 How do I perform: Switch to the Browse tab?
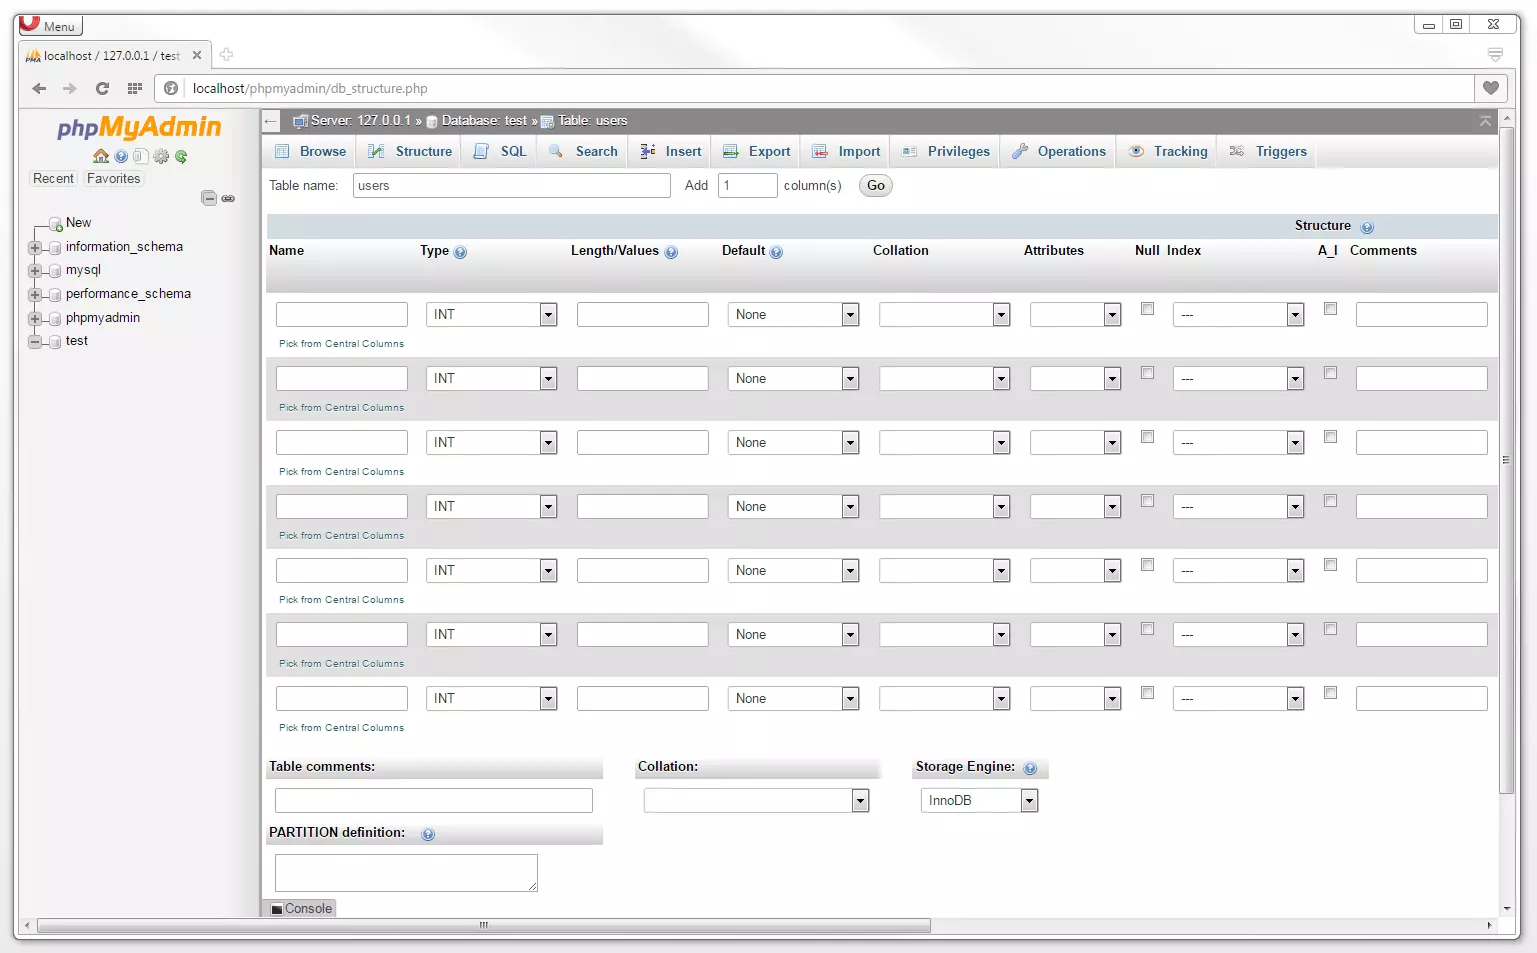(x=310, y=152)
